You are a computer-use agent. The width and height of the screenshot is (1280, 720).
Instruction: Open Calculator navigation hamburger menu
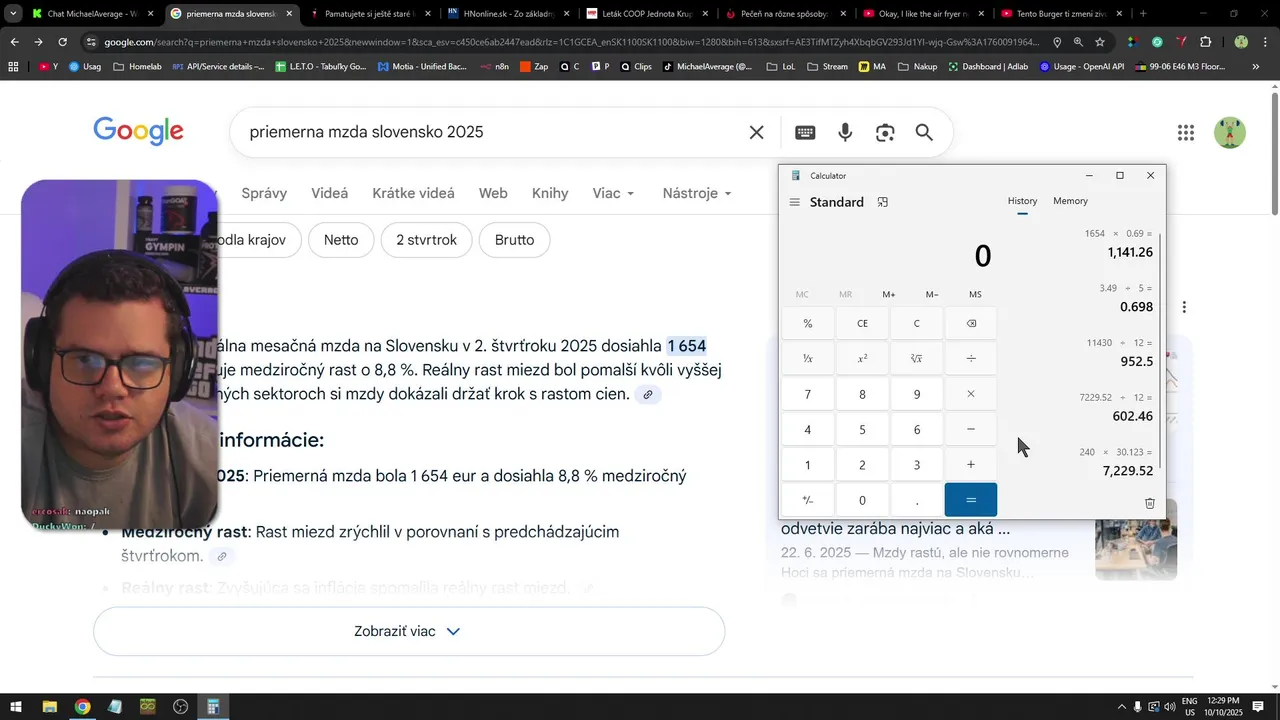pos(794,202)
